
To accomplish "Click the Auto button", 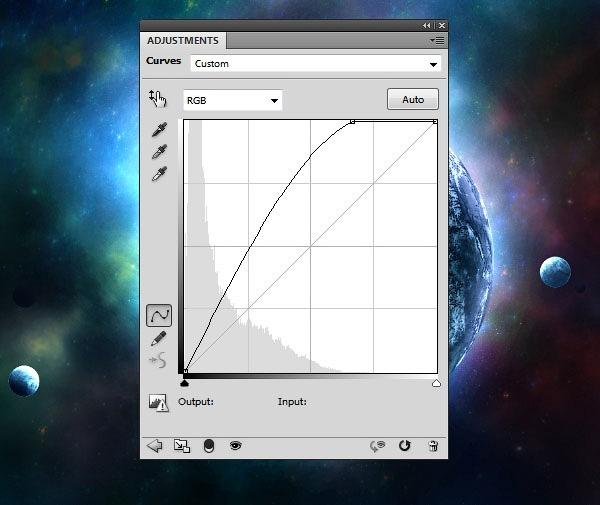I will pos(413,99).
